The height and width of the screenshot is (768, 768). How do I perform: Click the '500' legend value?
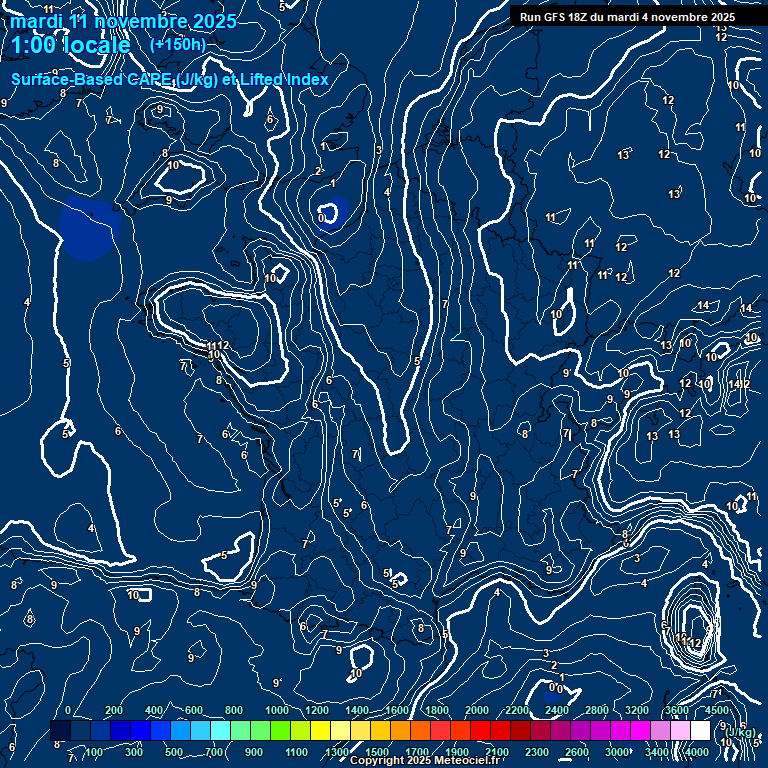click(174, 752)
